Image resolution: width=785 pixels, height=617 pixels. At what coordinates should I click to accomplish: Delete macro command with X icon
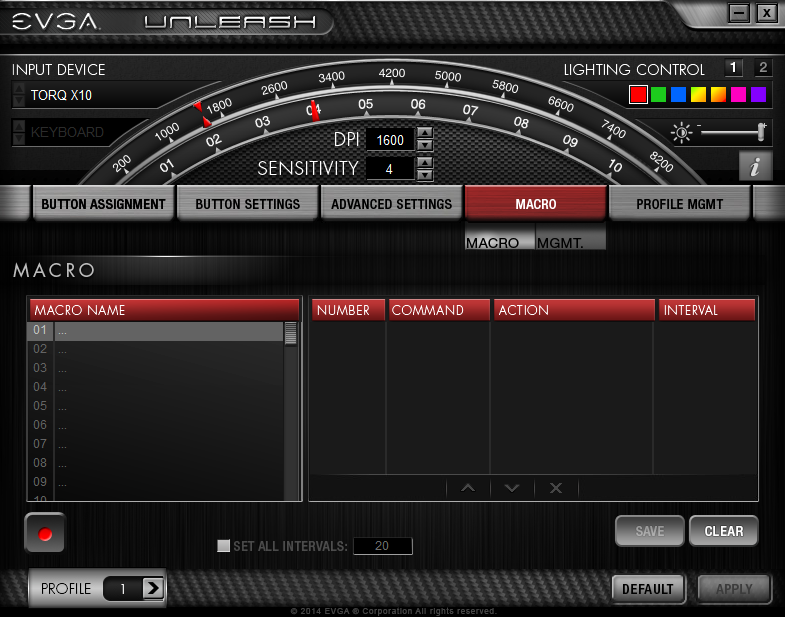[556, 488]
